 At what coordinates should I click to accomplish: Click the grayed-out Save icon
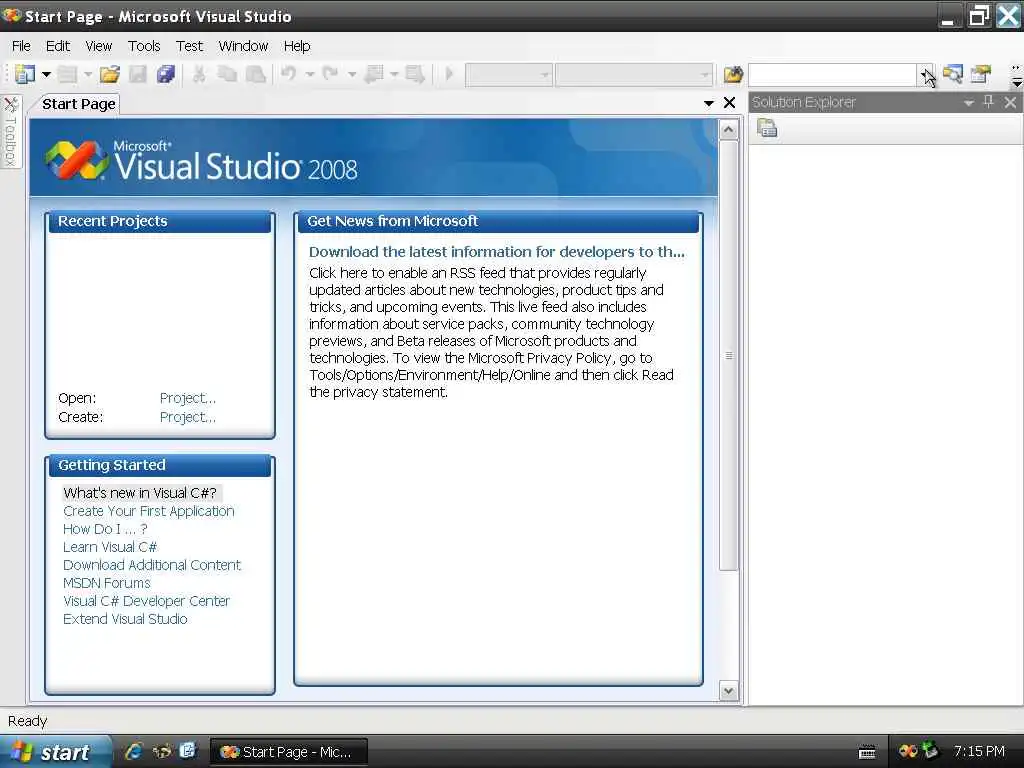coord(138,74)
